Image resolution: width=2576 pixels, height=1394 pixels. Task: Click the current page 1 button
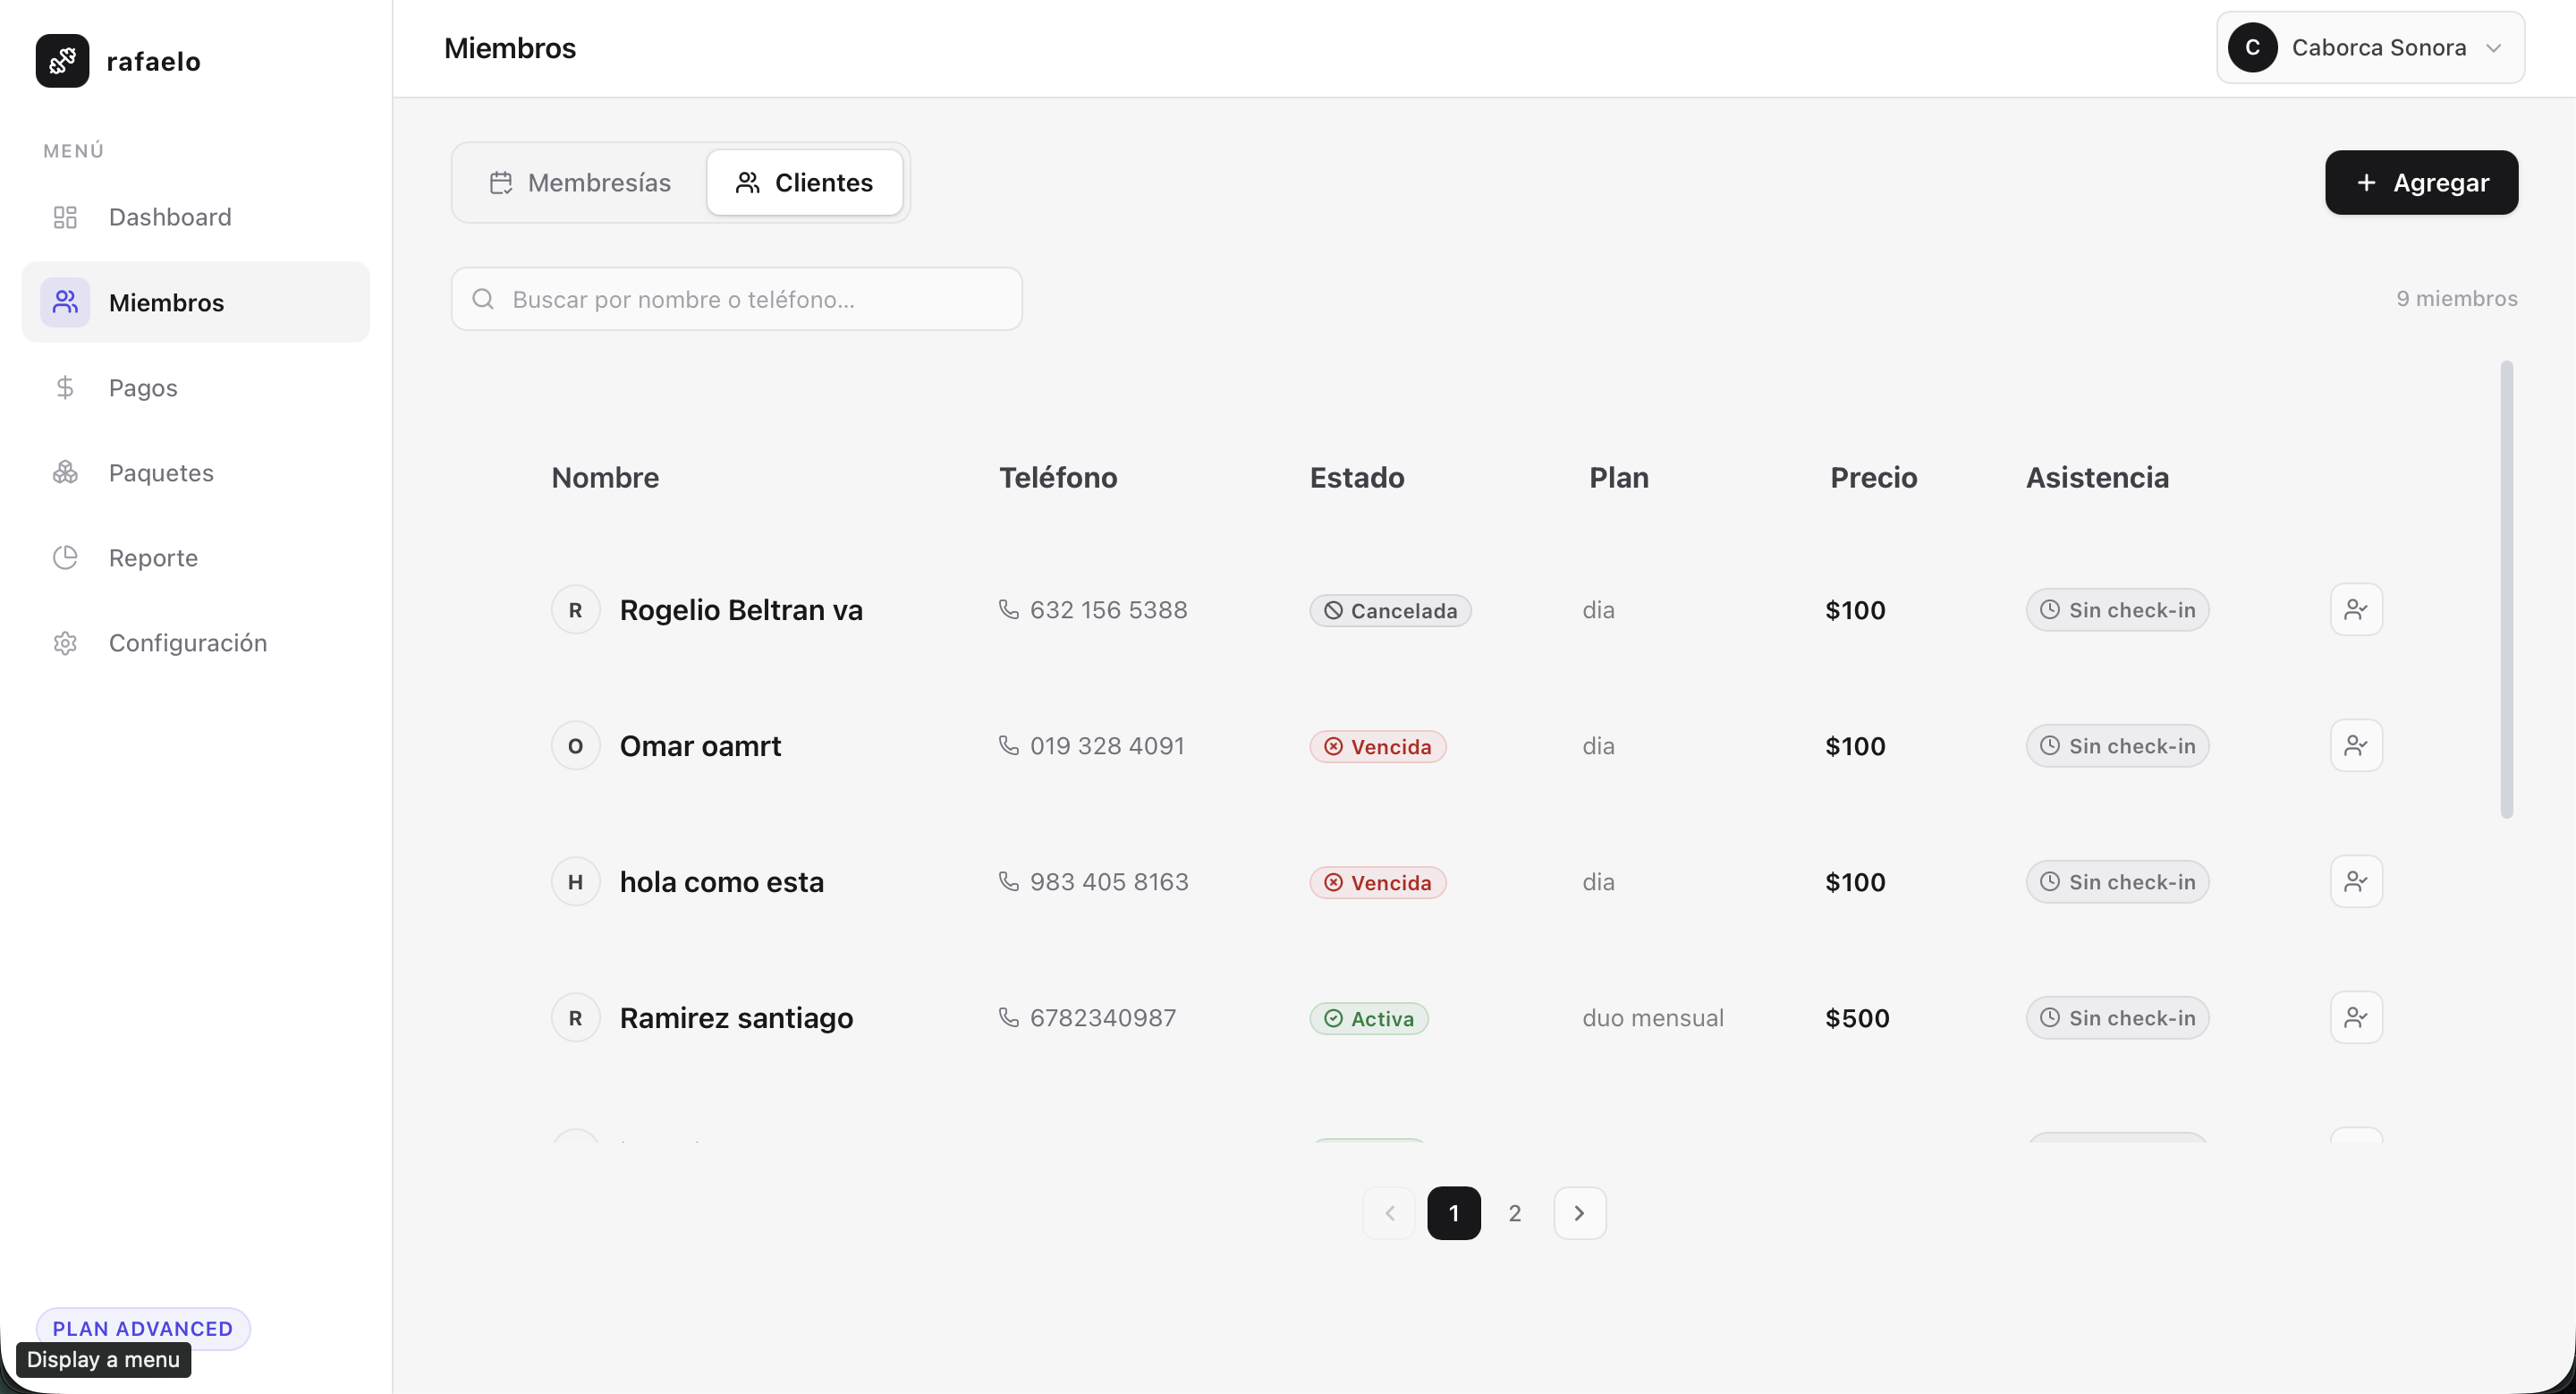pyautogui.click(x=1454, y=1213)
